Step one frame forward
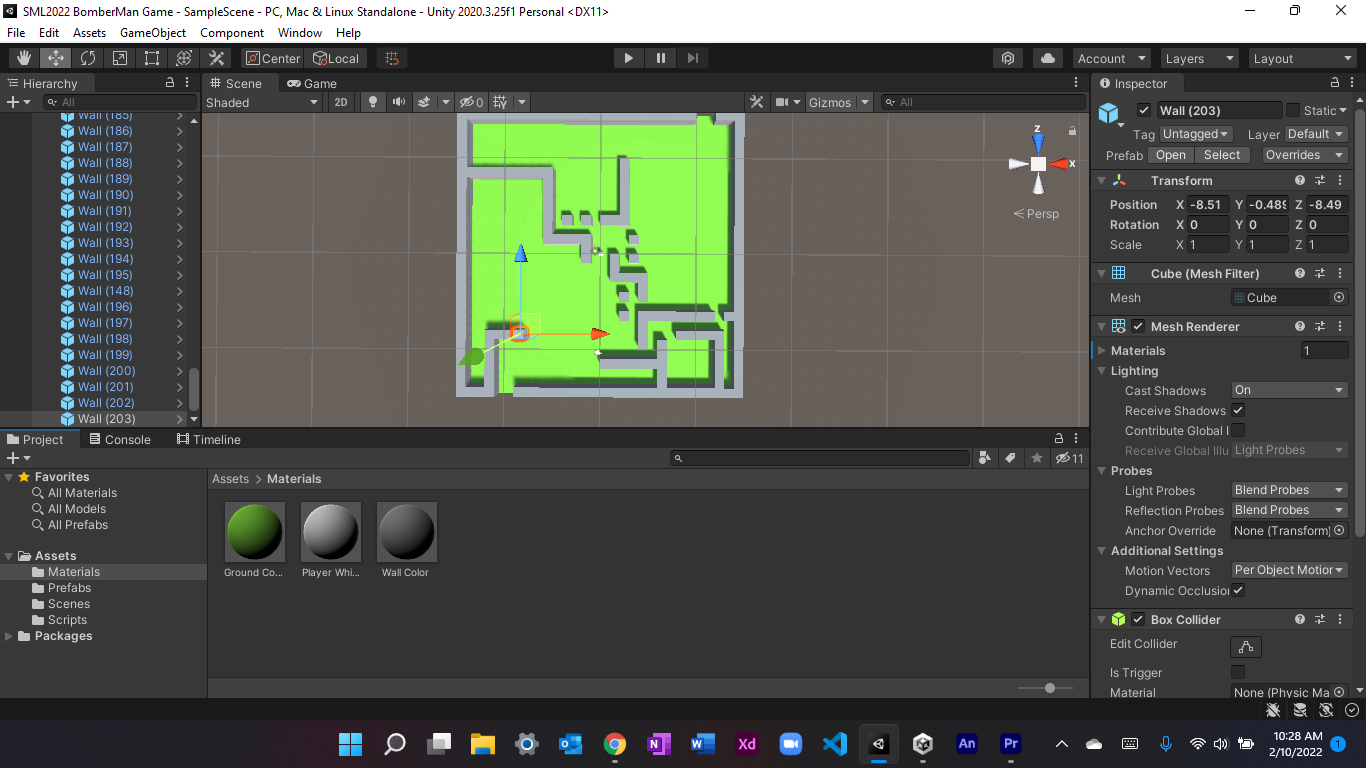 692,58
